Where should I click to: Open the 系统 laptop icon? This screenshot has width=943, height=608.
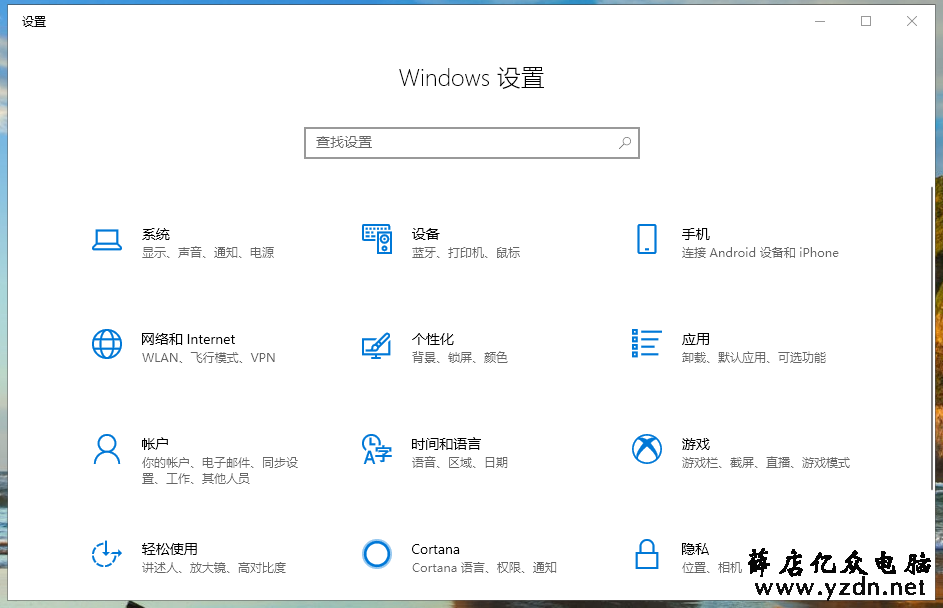[107, 240]
